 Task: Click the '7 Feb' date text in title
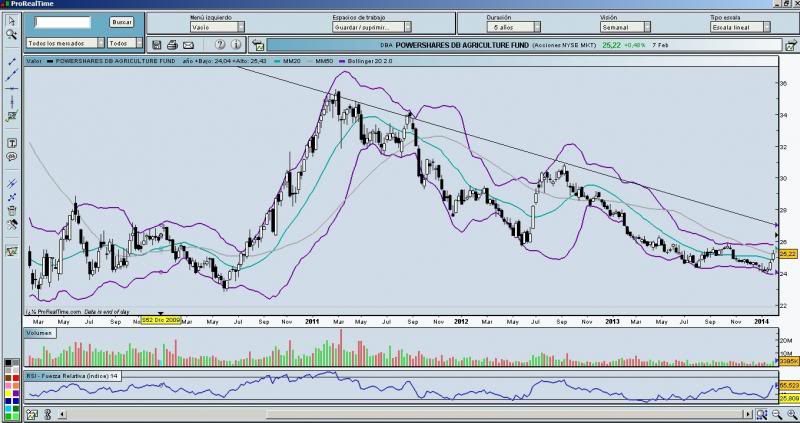pos(660,45)
